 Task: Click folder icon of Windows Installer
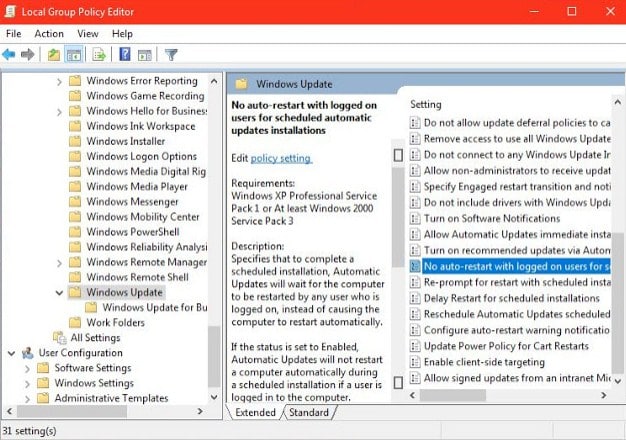[x=75, y=141]
